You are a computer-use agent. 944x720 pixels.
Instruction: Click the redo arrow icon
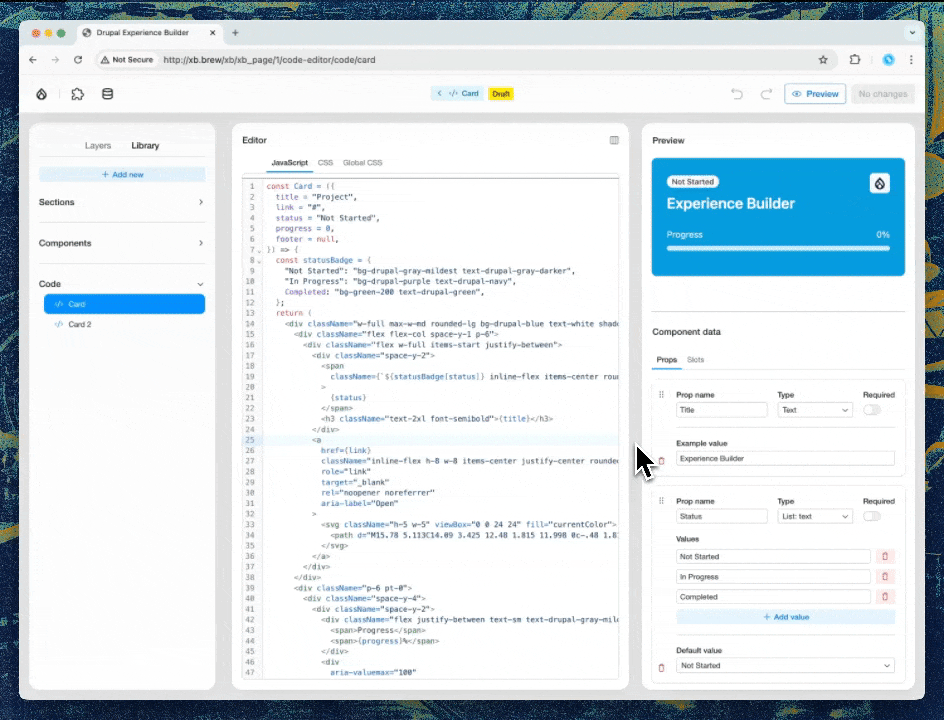(x=766, y=94)
